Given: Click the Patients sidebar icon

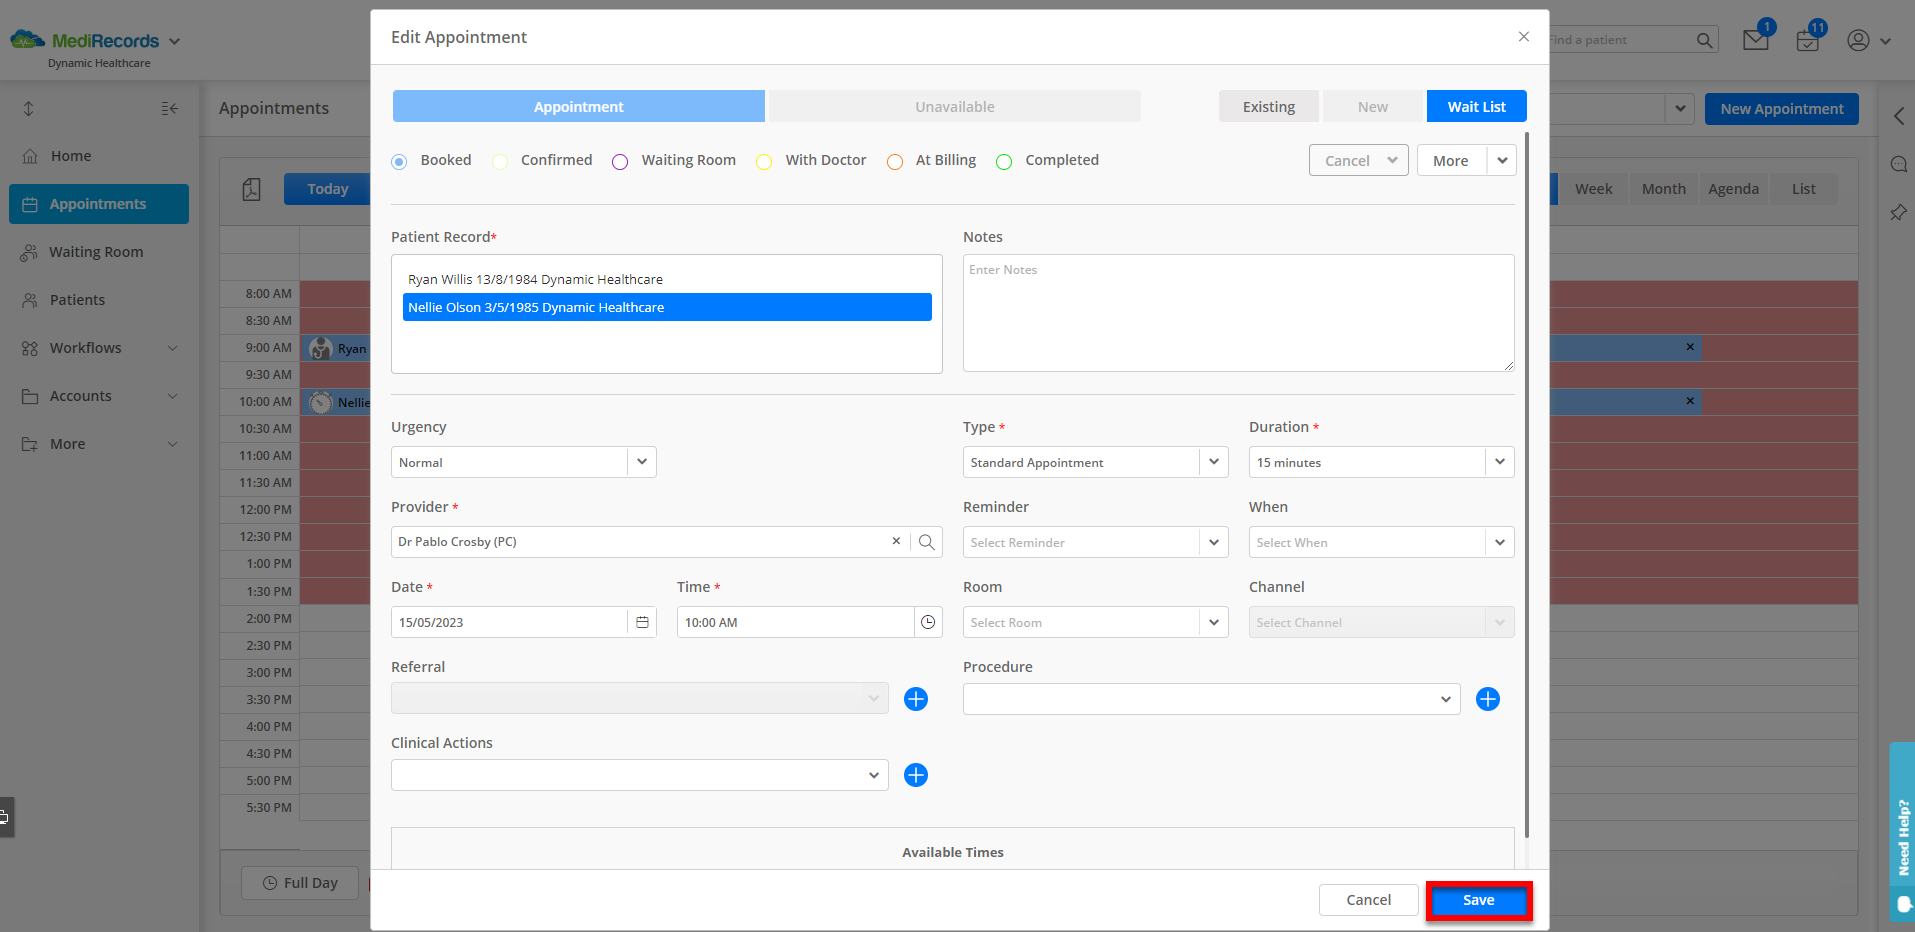Looking at the screenshot, I should (30, 300).
